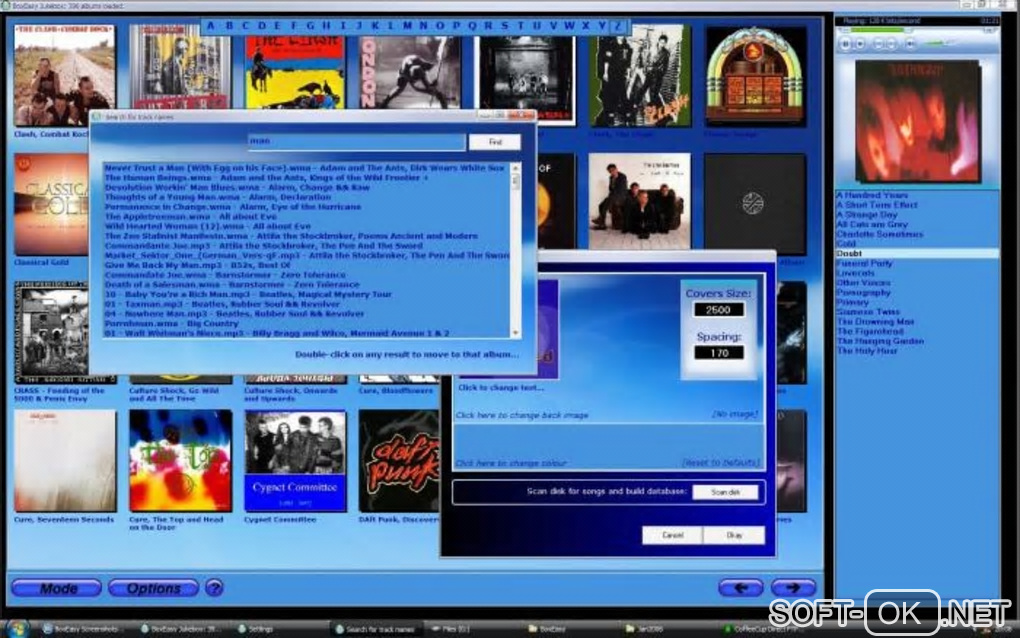Click the '[No image]' link in settings

[x=734, y=414]
